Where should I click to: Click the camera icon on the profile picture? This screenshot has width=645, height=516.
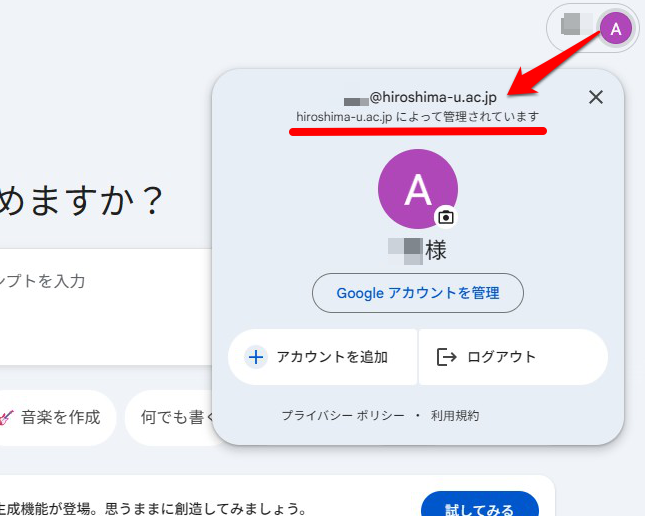click(x=446, y=216)
